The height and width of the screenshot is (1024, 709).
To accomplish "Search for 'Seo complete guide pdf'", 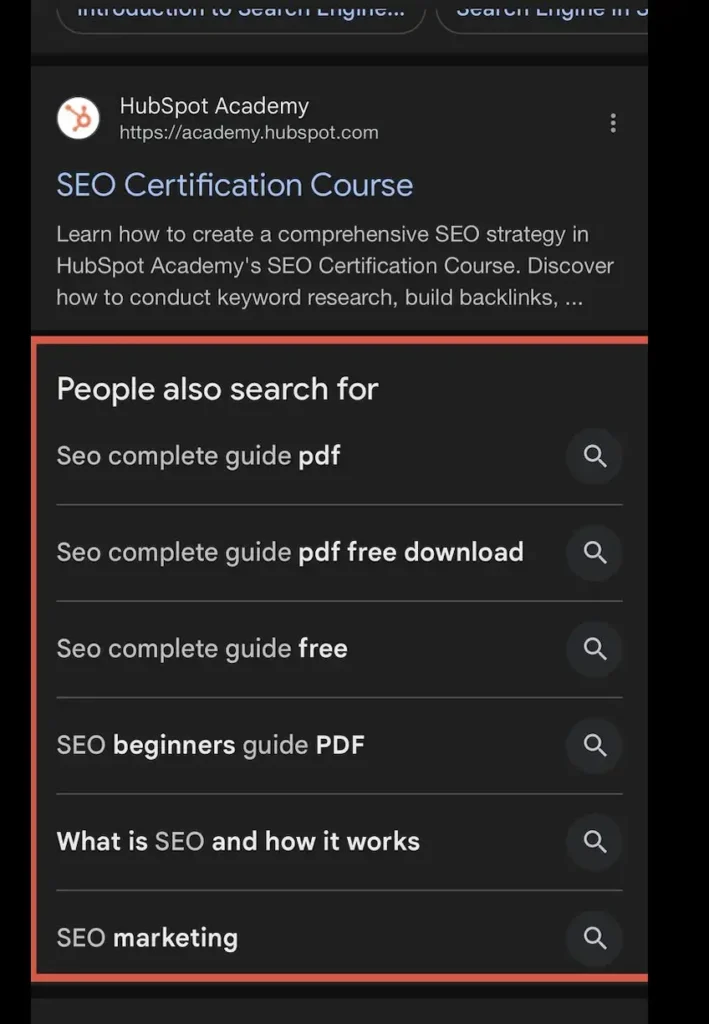I will pyautogui.click(x=198, y=455).
